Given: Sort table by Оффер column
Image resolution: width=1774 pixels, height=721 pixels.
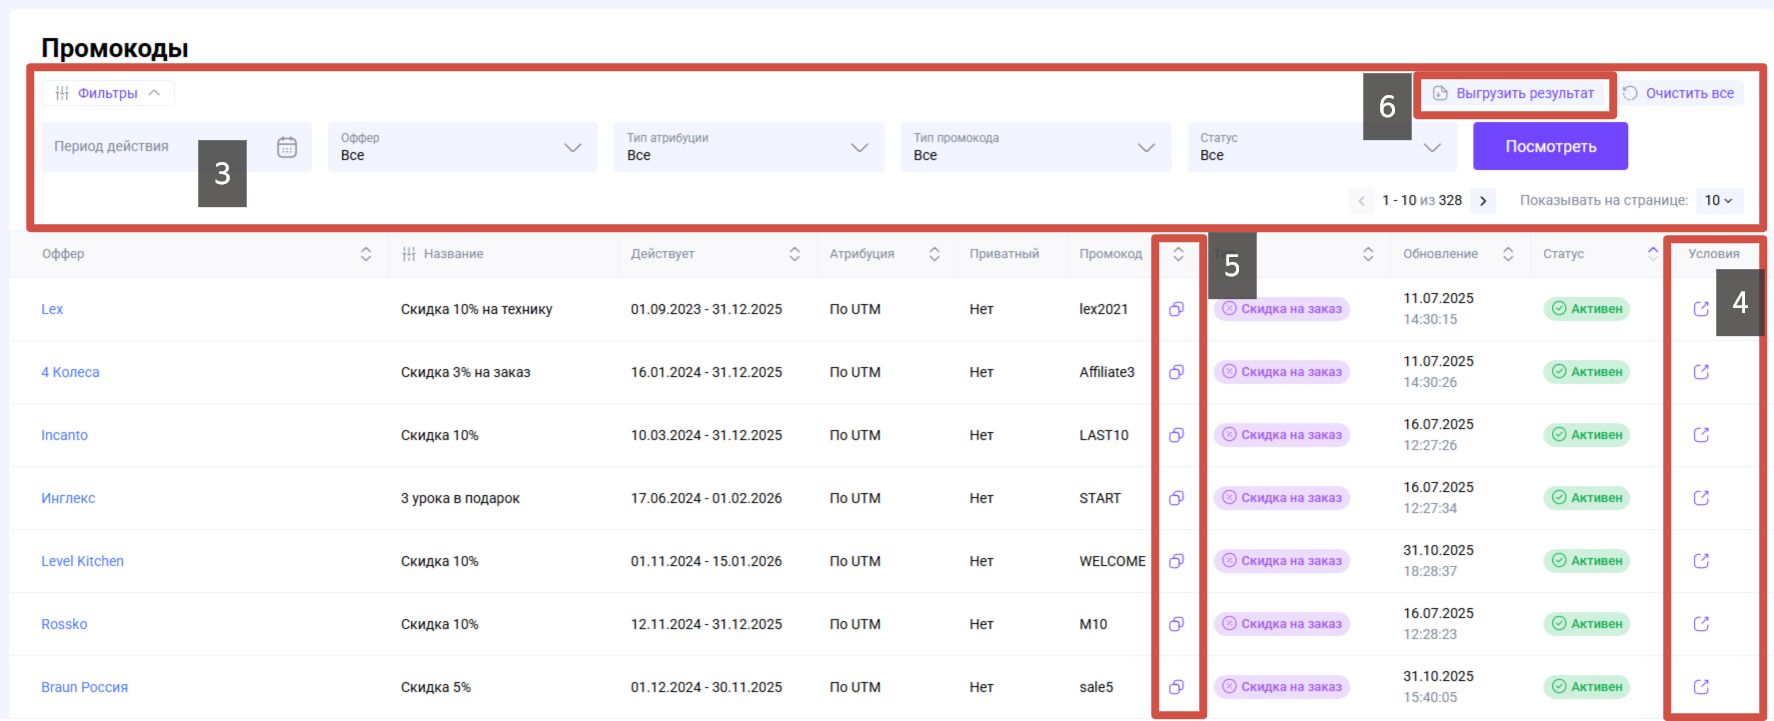Looking at the screenshot, I should pos(366,254).
